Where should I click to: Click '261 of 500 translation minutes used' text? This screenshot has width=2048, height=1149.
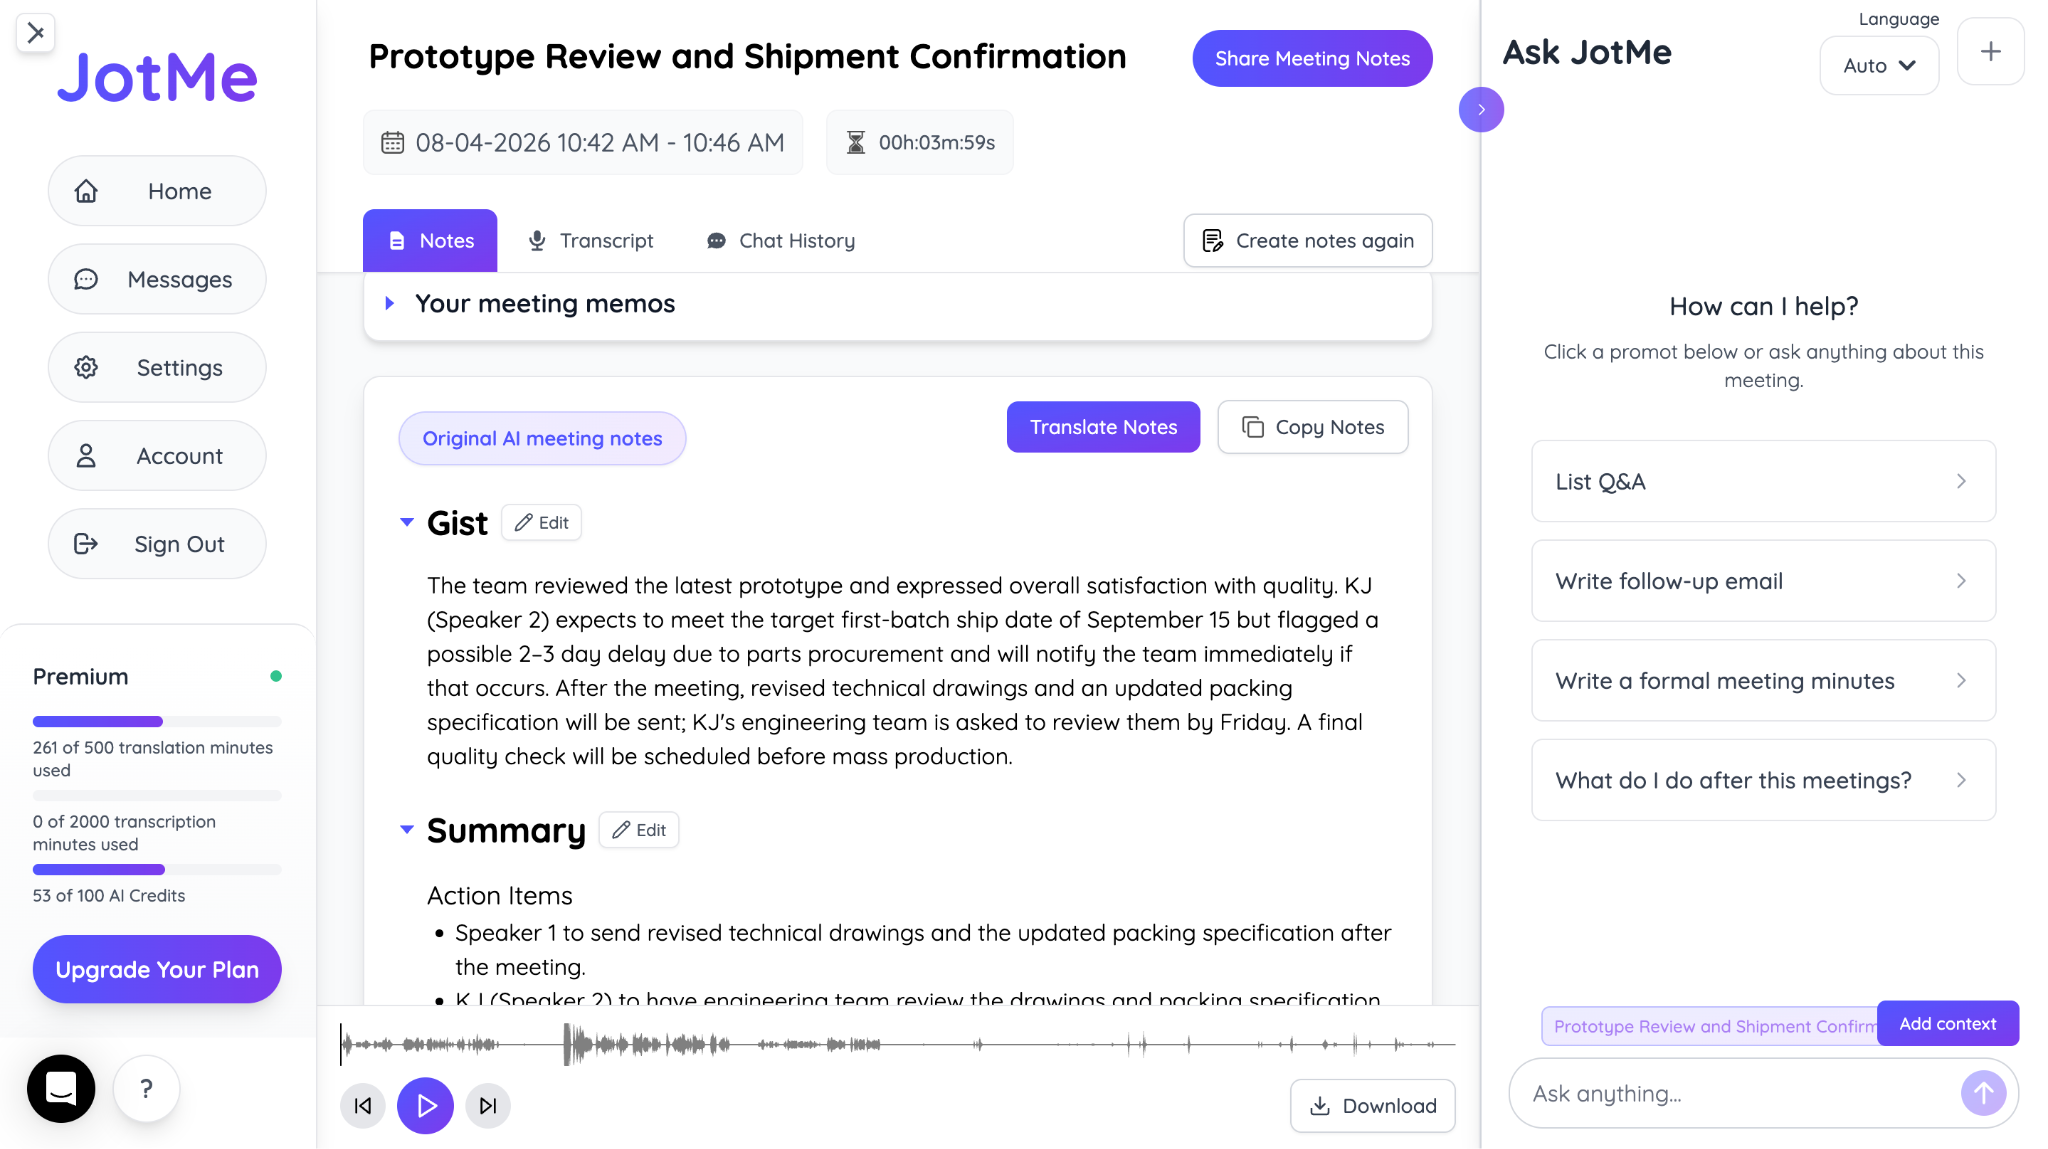point(153,758)
